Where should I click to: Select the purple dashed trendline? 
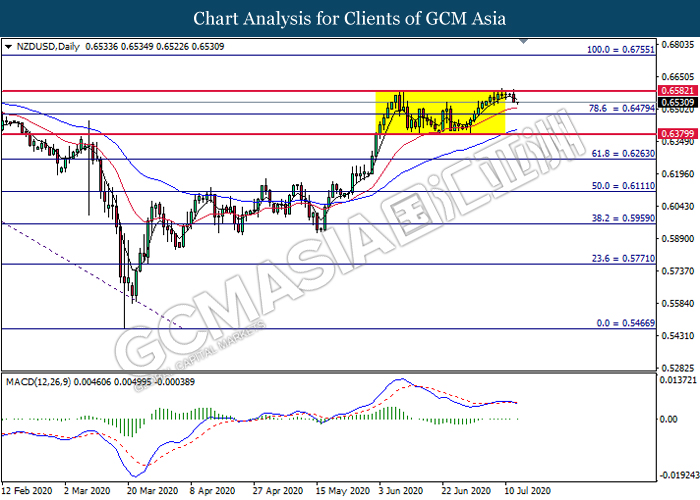(x=90, y=274)
